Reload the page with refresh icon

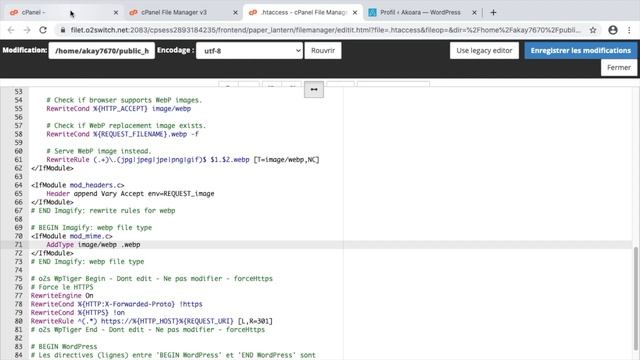43,30
